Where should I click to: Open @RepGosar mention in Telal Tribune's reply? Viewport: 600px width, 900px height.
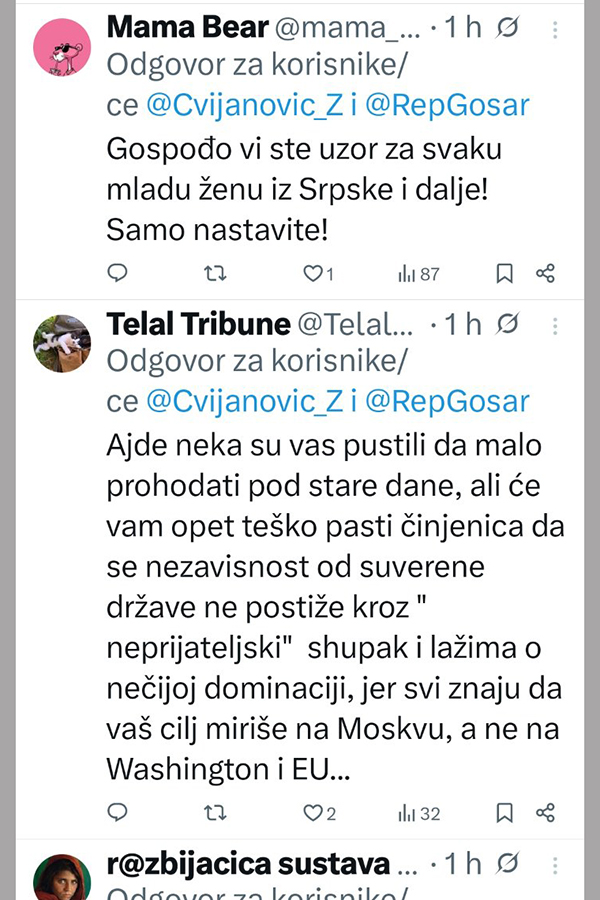point(447,401)
